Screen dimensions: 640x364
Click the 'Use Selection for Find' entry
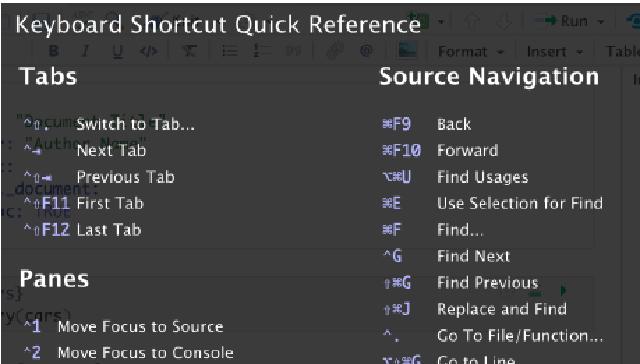coord(520,203)
